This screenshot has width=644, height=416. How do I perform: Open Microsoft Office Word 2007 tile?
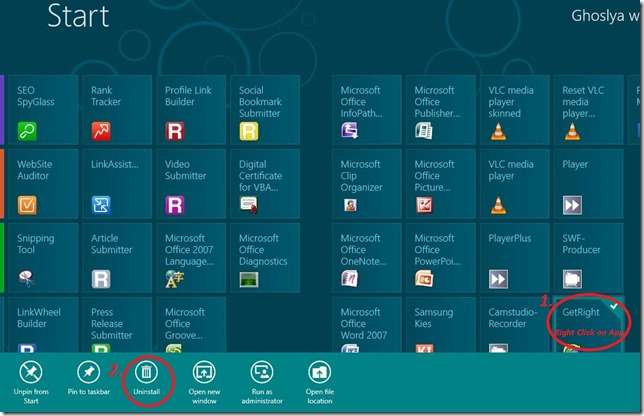(366, 324)
